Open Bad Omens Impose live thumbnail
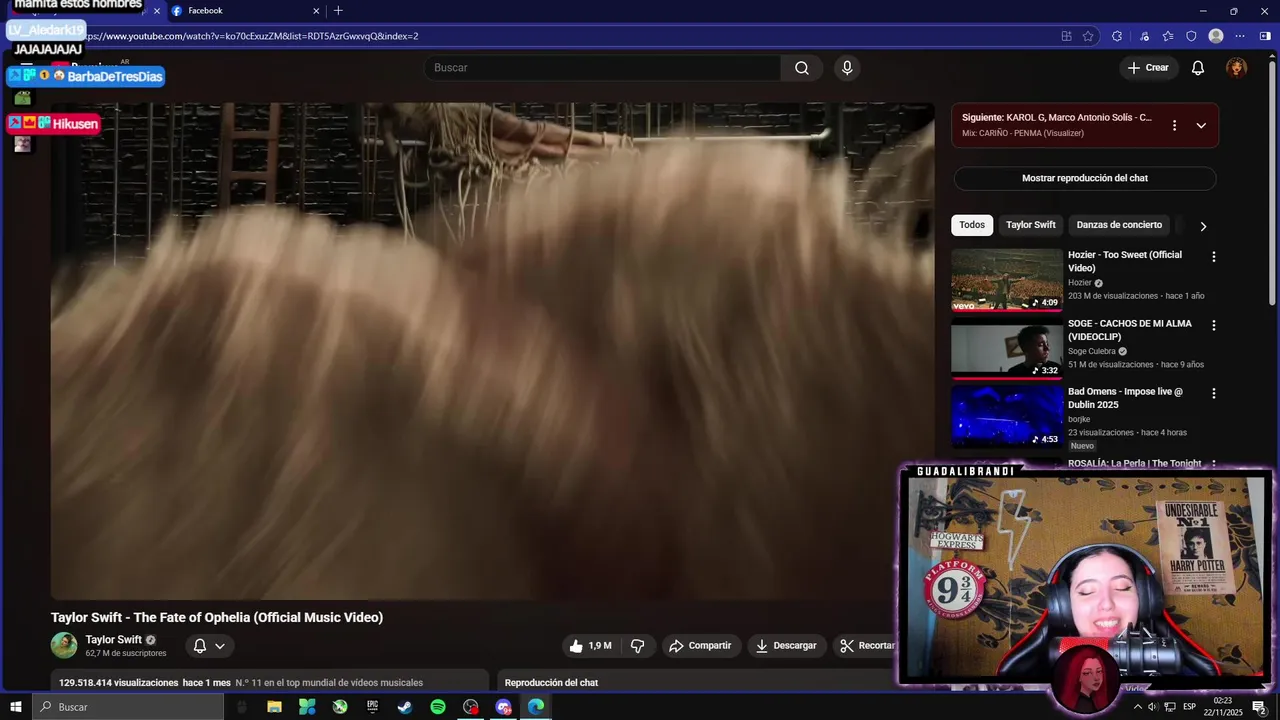Image resolution: width=1280 pixels, height=720 pixels. pos(1007,416)
